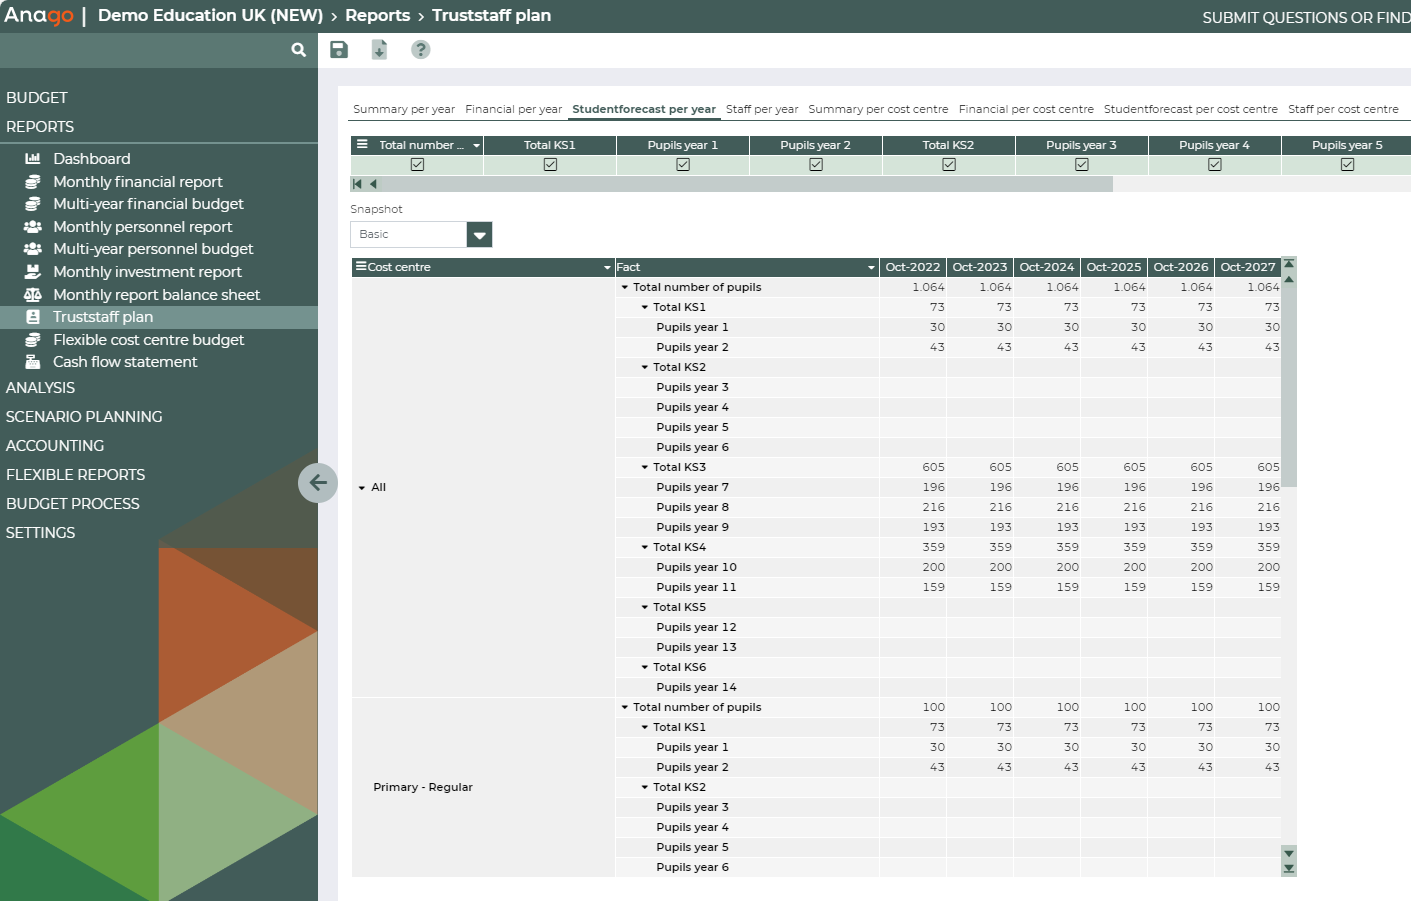Toggle the Total number column checkbox

pyautogui.click(x=417, y=165)
